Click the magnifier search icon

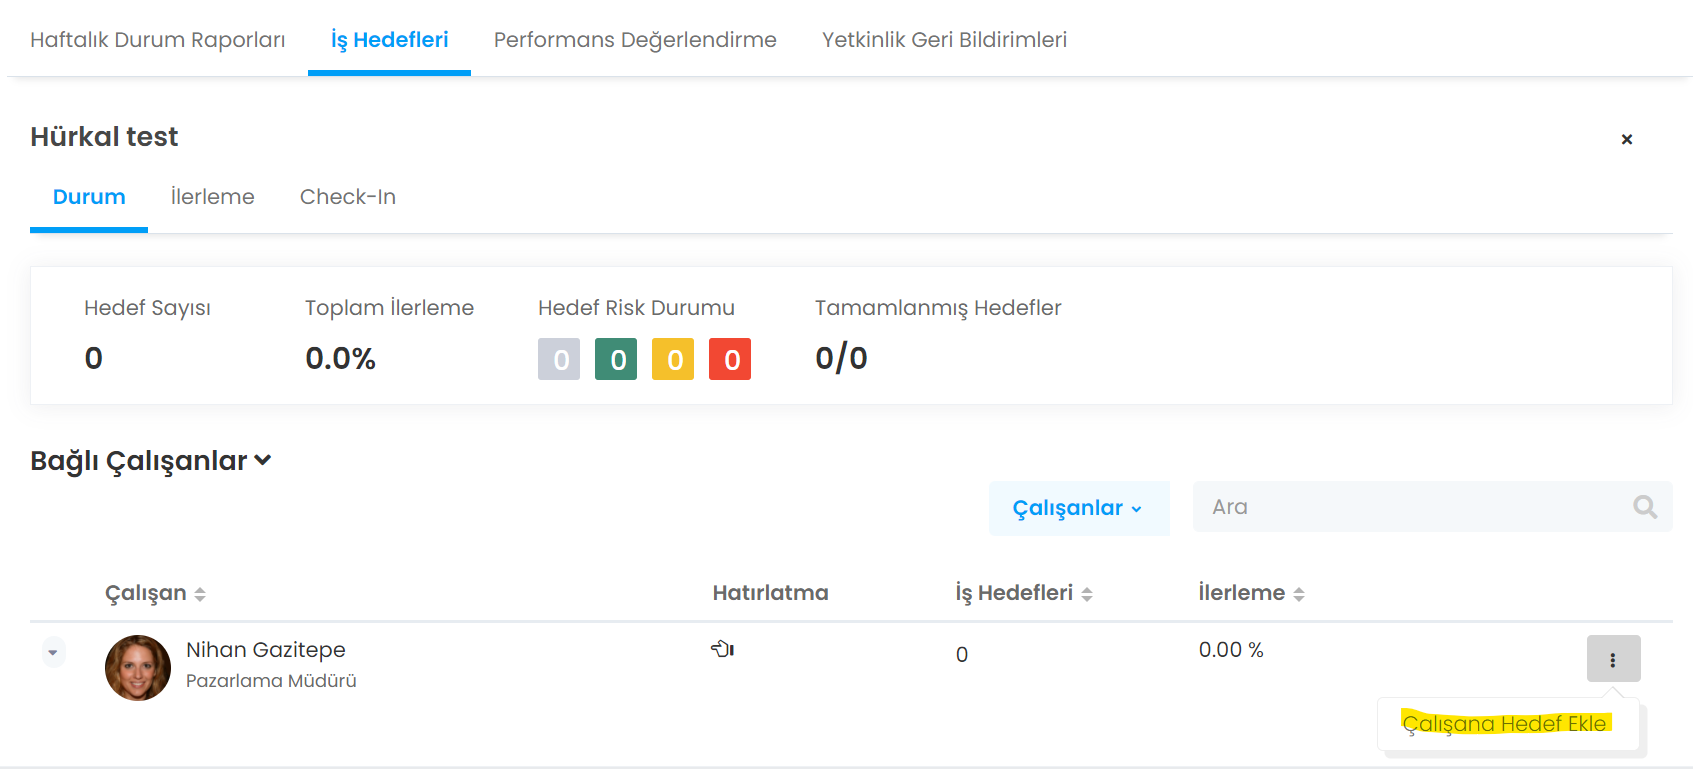click(x=1645, y=507)
